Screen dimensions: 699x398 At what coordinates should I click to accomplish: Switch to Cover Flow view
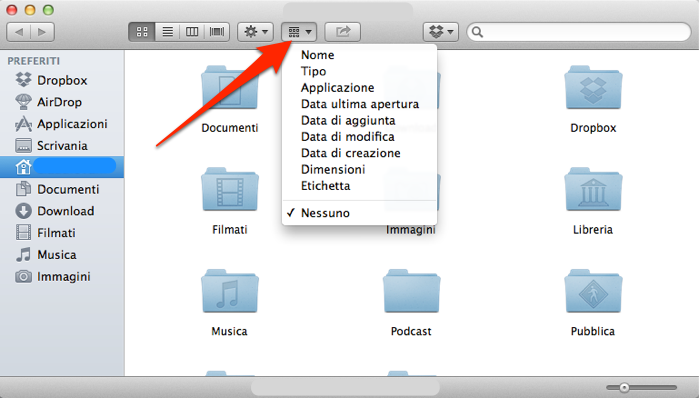tap(217, 32)
